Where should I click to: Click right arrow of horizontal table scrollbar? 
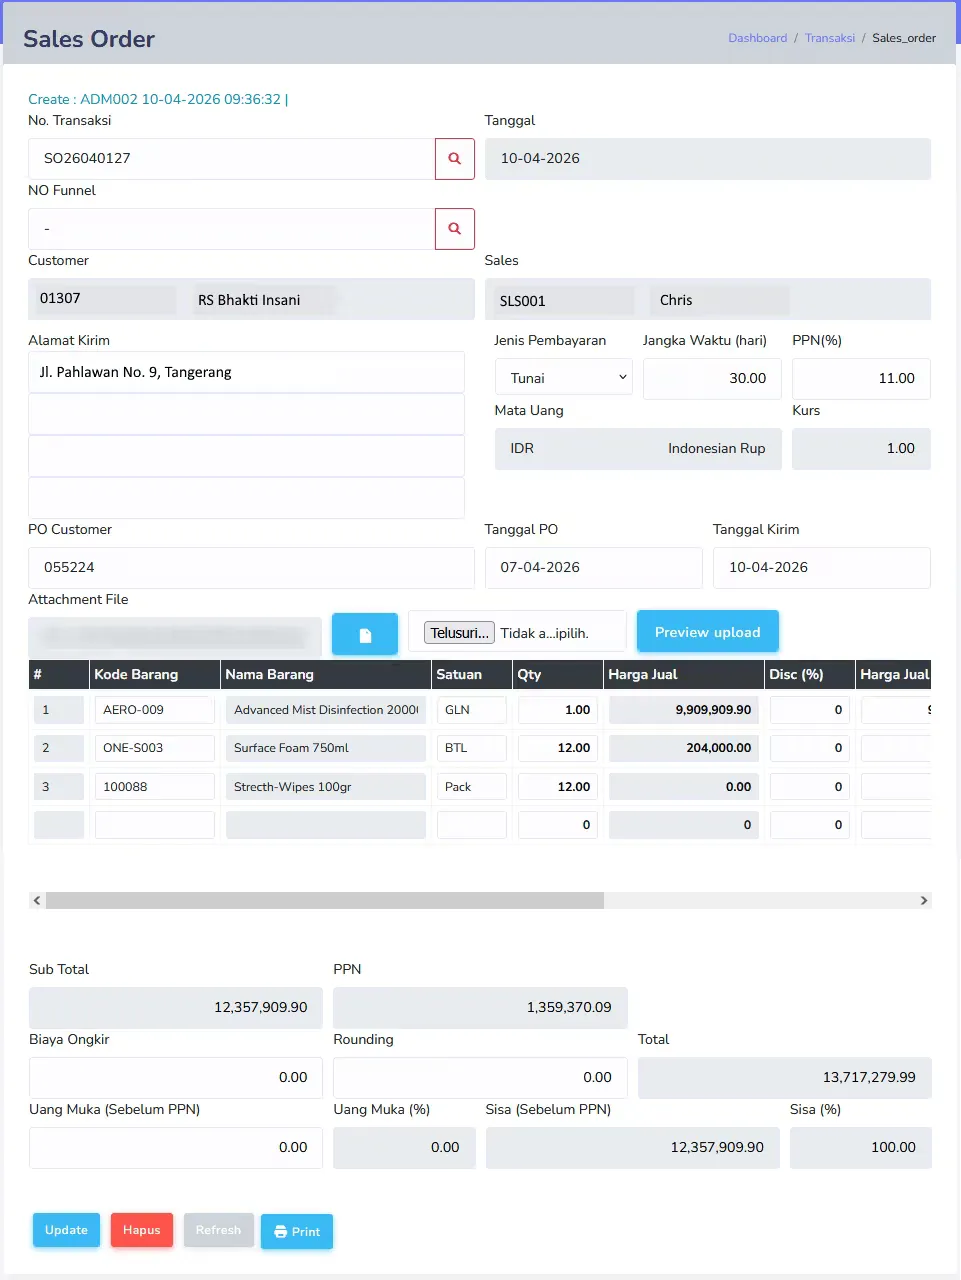924,901
